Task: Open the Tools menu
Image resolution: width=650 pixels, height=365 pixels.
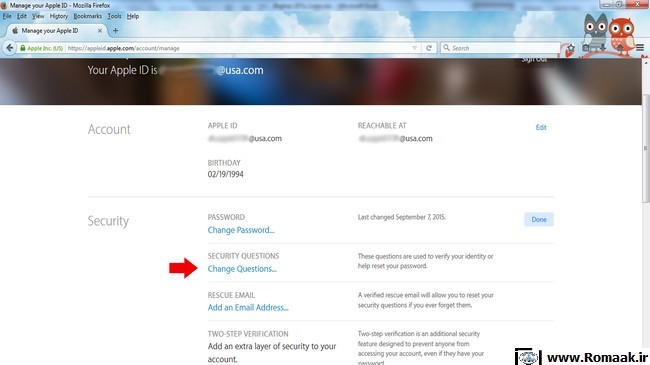Action: (x=114, y=16)
